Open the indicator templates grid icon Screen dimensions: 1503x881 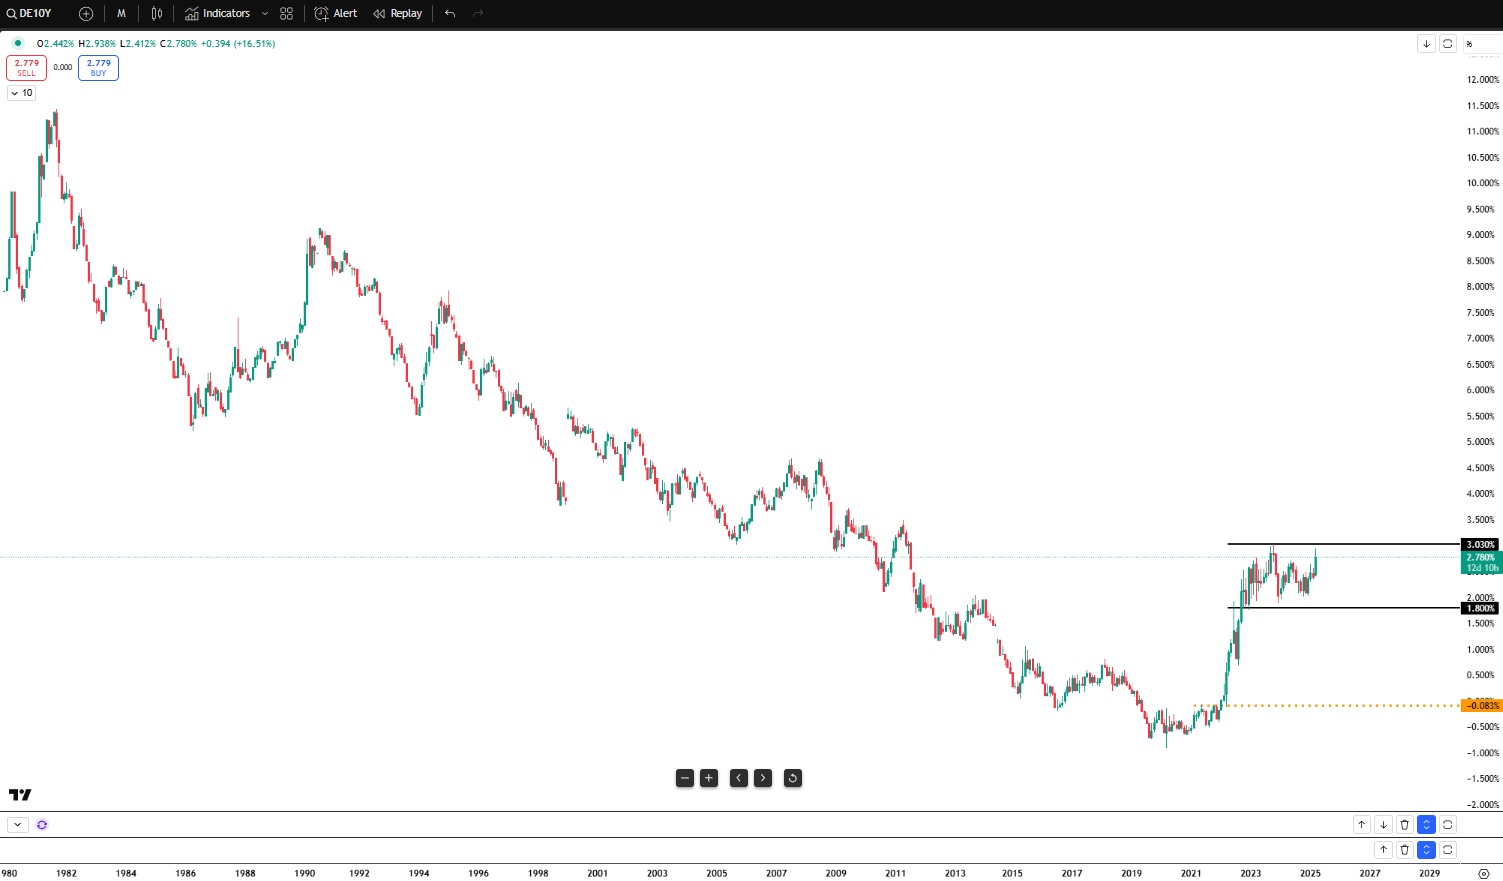click(x=287, y=13)
